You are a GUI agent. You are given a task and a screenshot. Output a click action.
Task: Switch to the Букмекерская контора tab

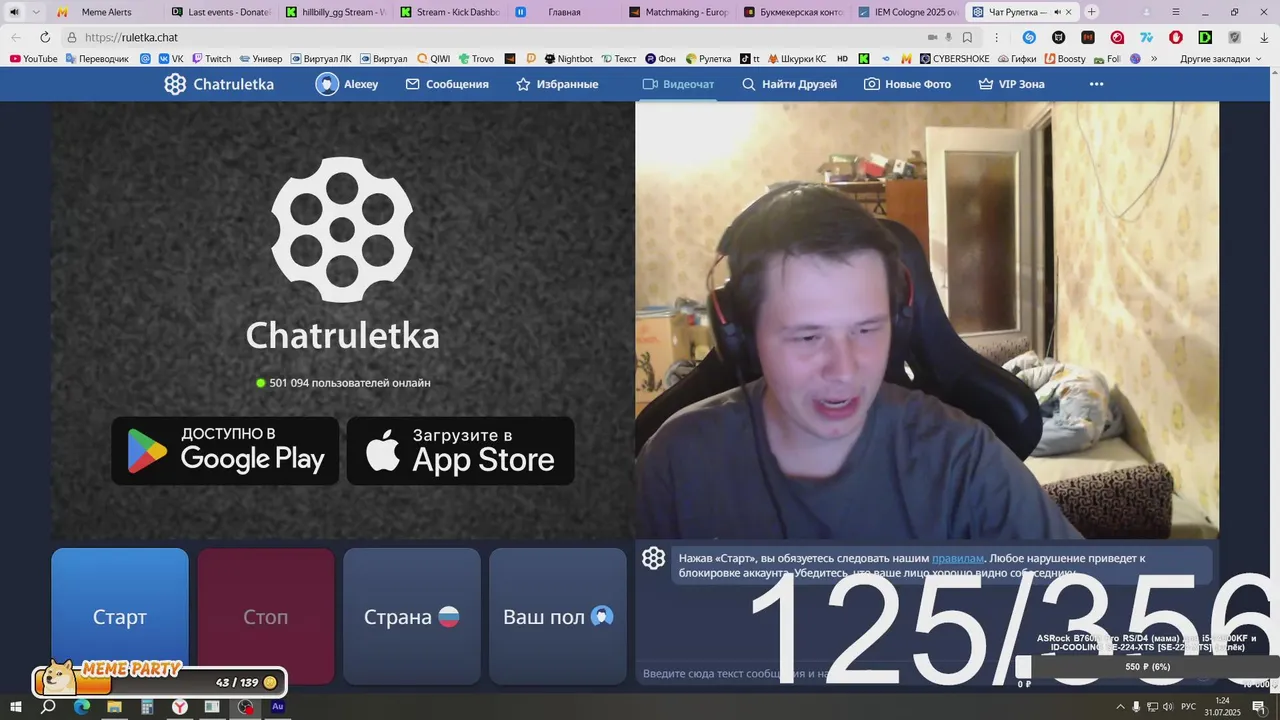793,12
